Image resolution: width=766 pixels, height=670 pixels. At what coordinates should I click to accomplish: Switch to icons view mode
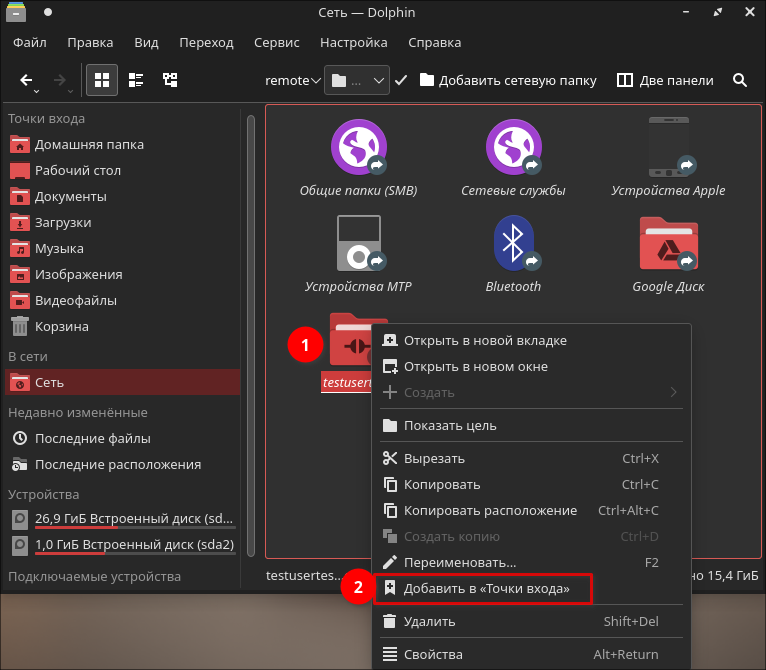[x=102, y=80]
